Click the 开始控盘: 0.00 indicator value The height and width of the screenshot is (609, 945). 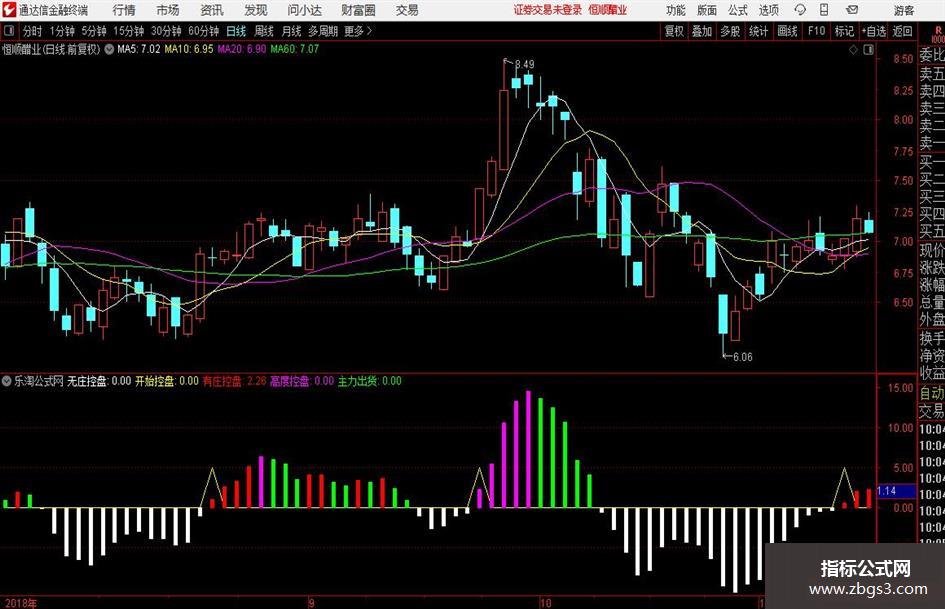click(x=166, y=381)
